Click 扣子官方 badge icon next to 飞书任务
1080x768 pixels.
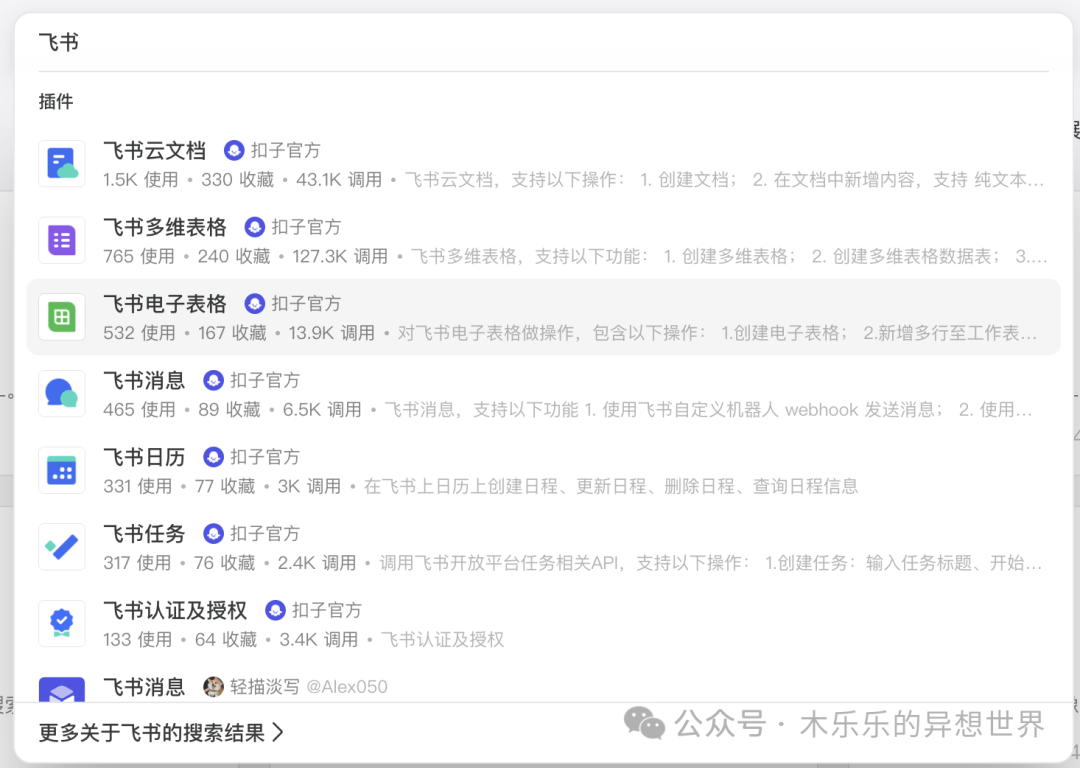(214, 533)
